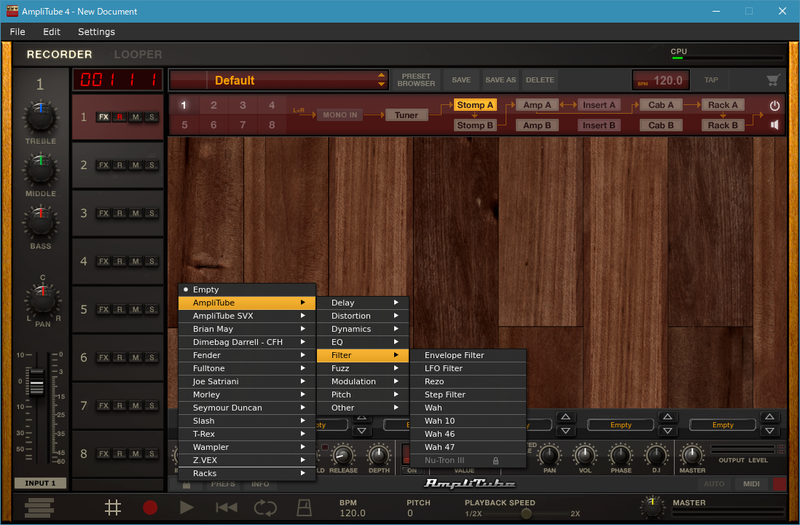The height and width of the screenshot is (525, 800).
Task: Select Amp A in signal chain
Action: tap(537, 105)
